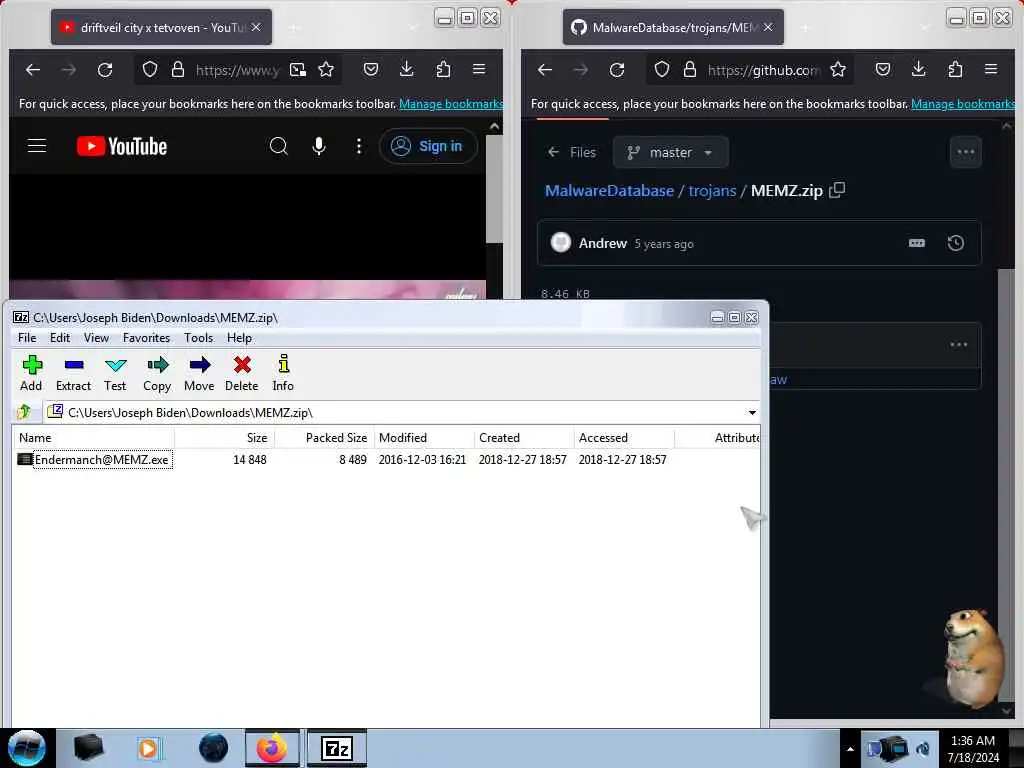The image size is (1024, 768).
Task: Open Downloads panel in GitHub browser window
Action: (918, 69)
